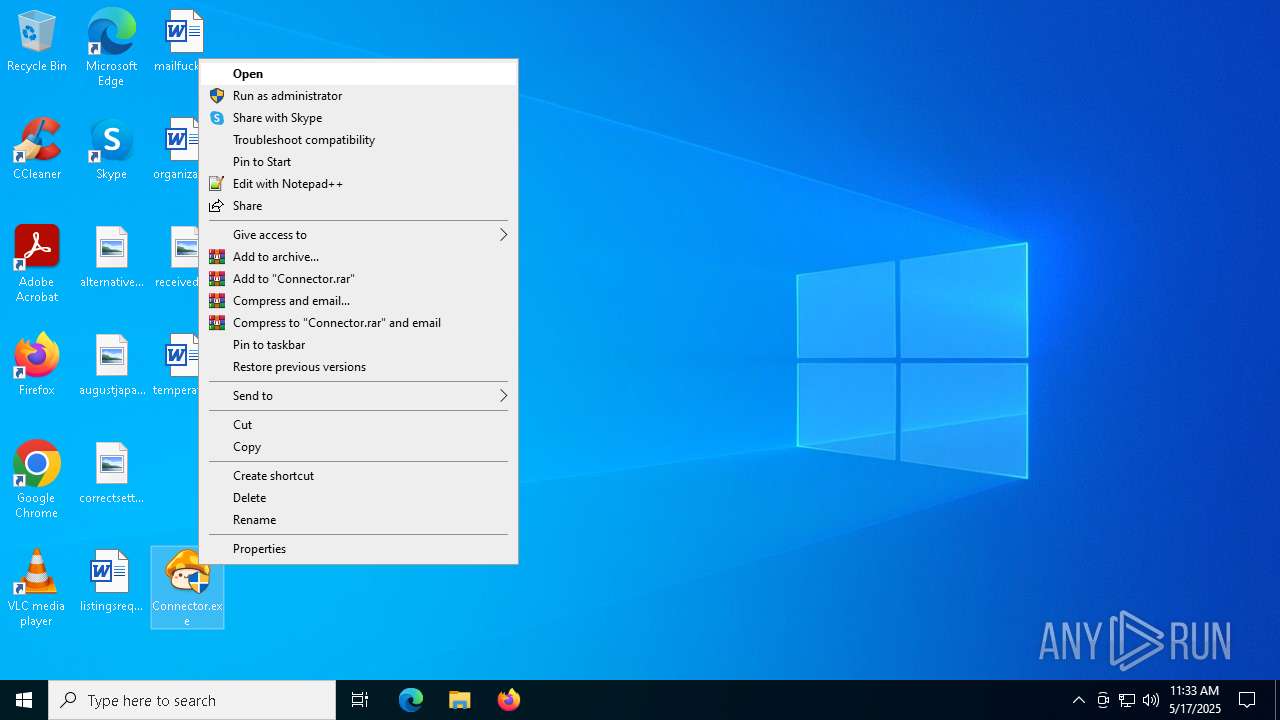1280x720 pixels.
Task: Select the CCleaner desktop icon
Action: tap(37, 149)
